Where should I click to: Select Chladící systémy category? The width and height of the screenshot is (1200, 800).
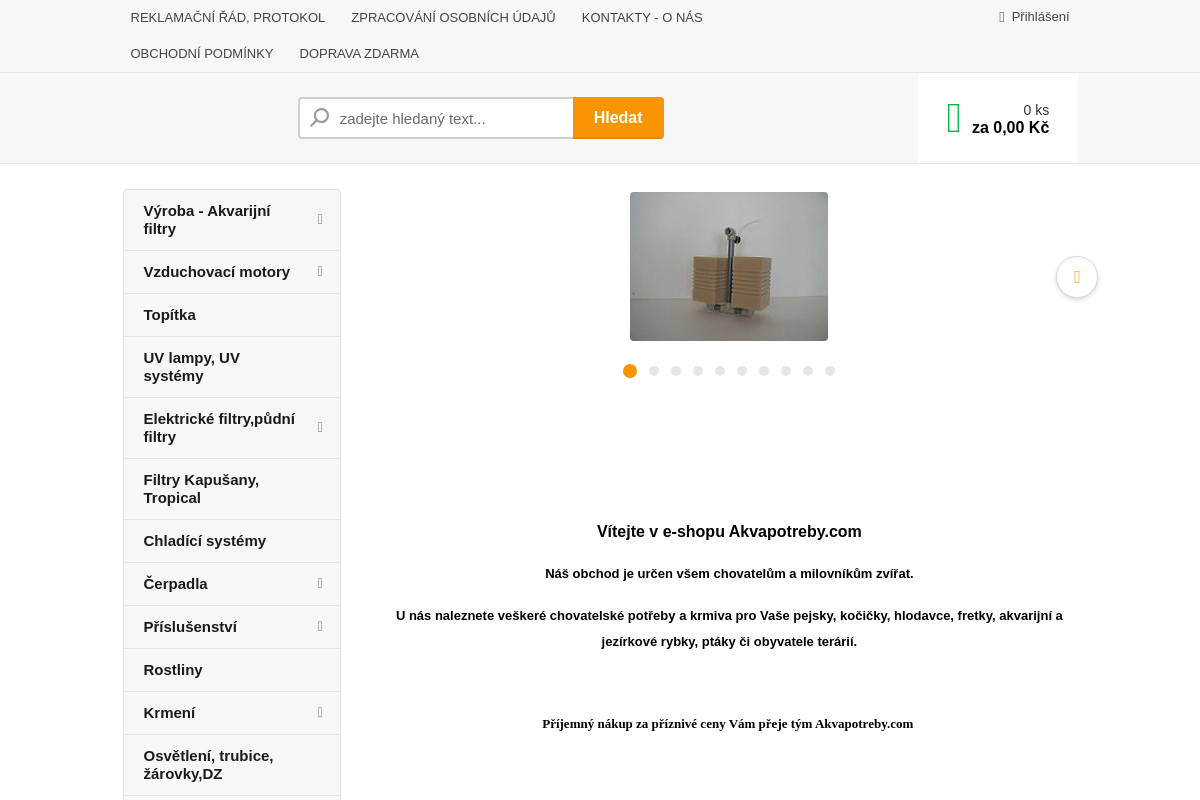coord(232,541)
